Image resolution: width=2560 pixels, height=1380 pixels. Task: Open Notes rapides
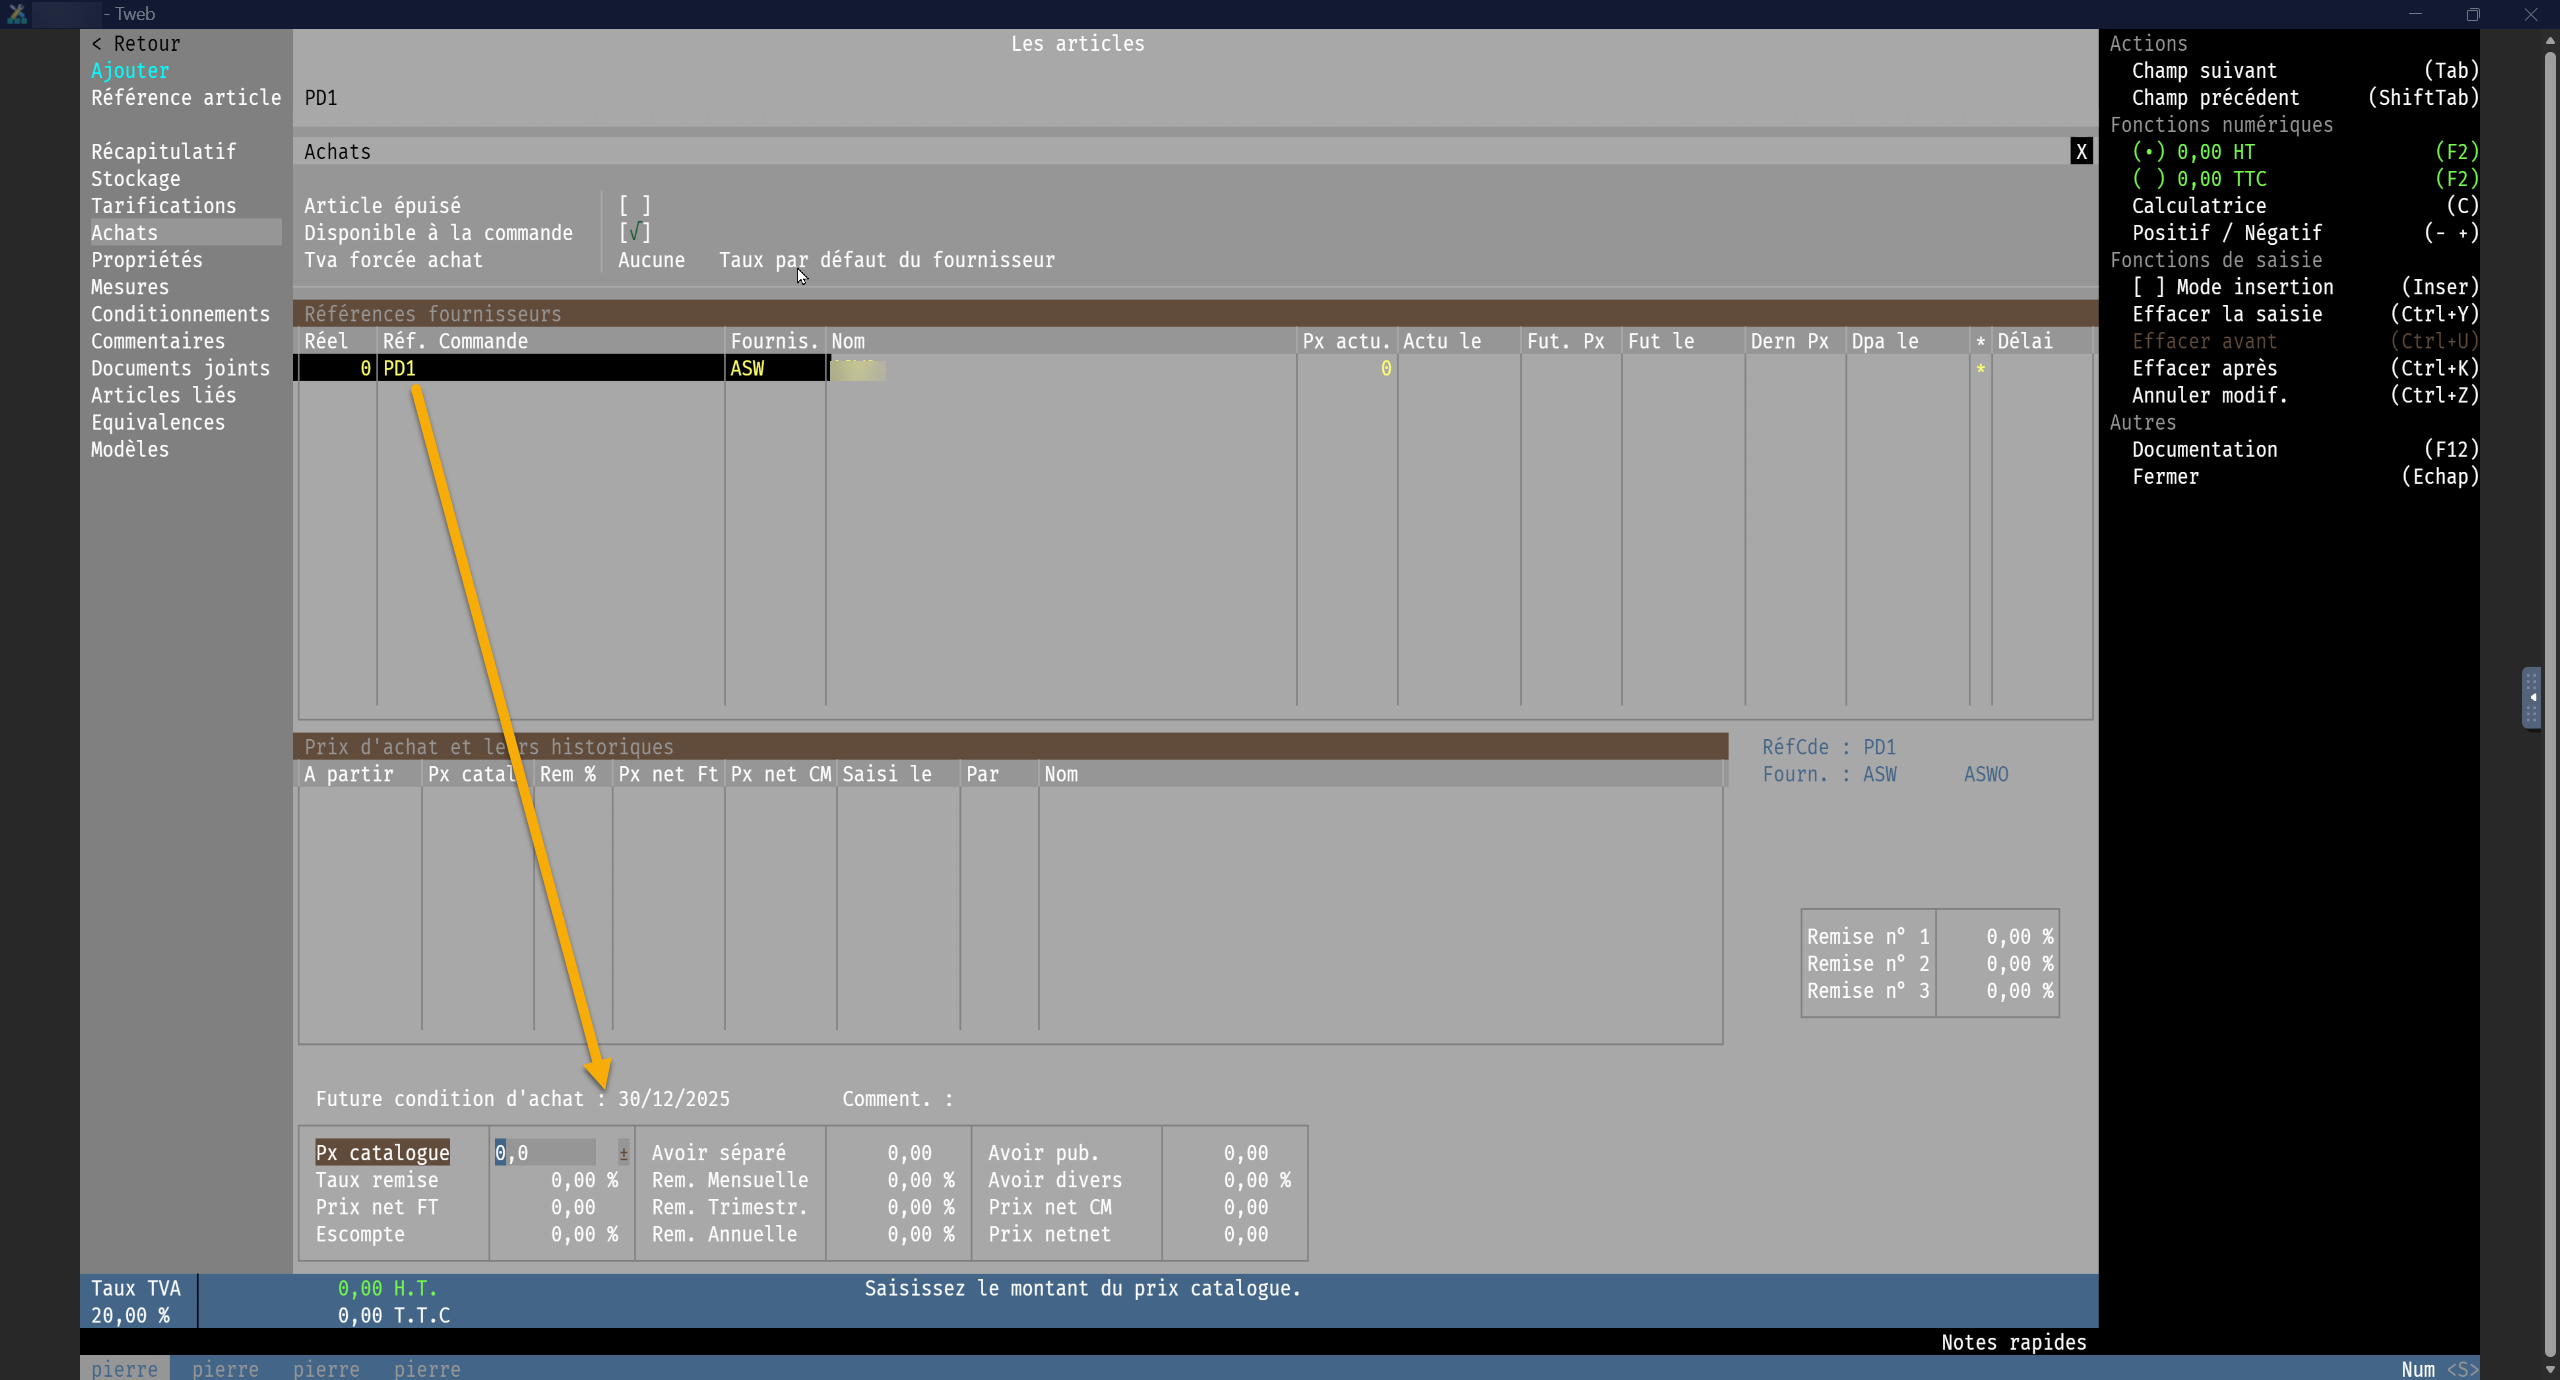pos(2013,1342)
